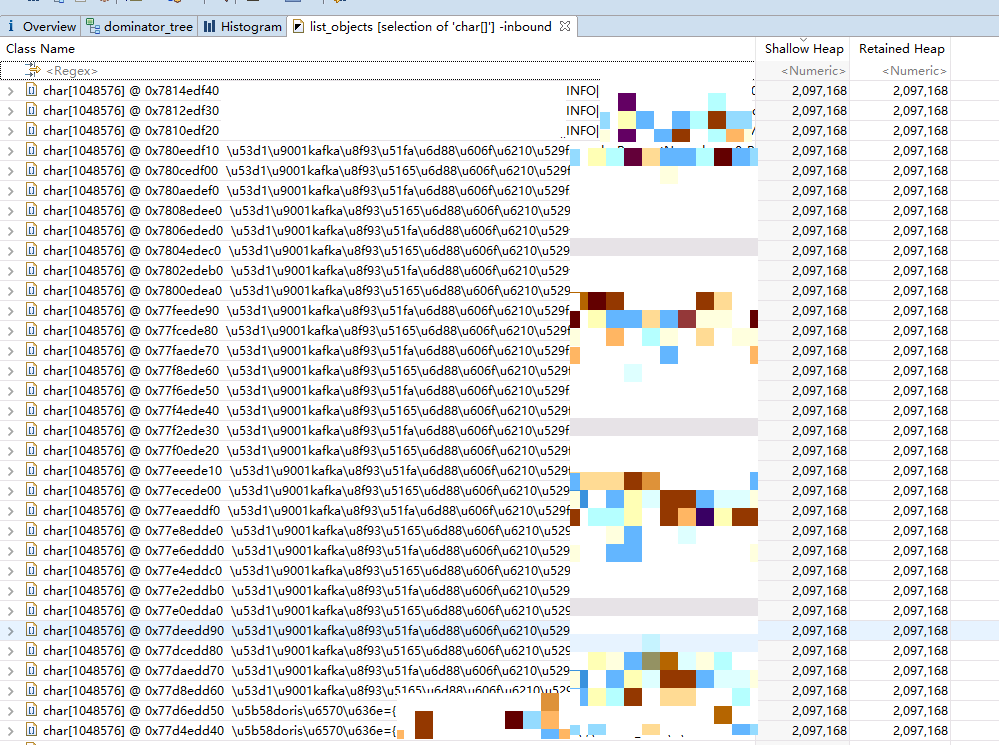Viewport: 999px width, 745px height.
Task: Click the array icon of row 0x77dcedd80
Action: pos(31,650)
